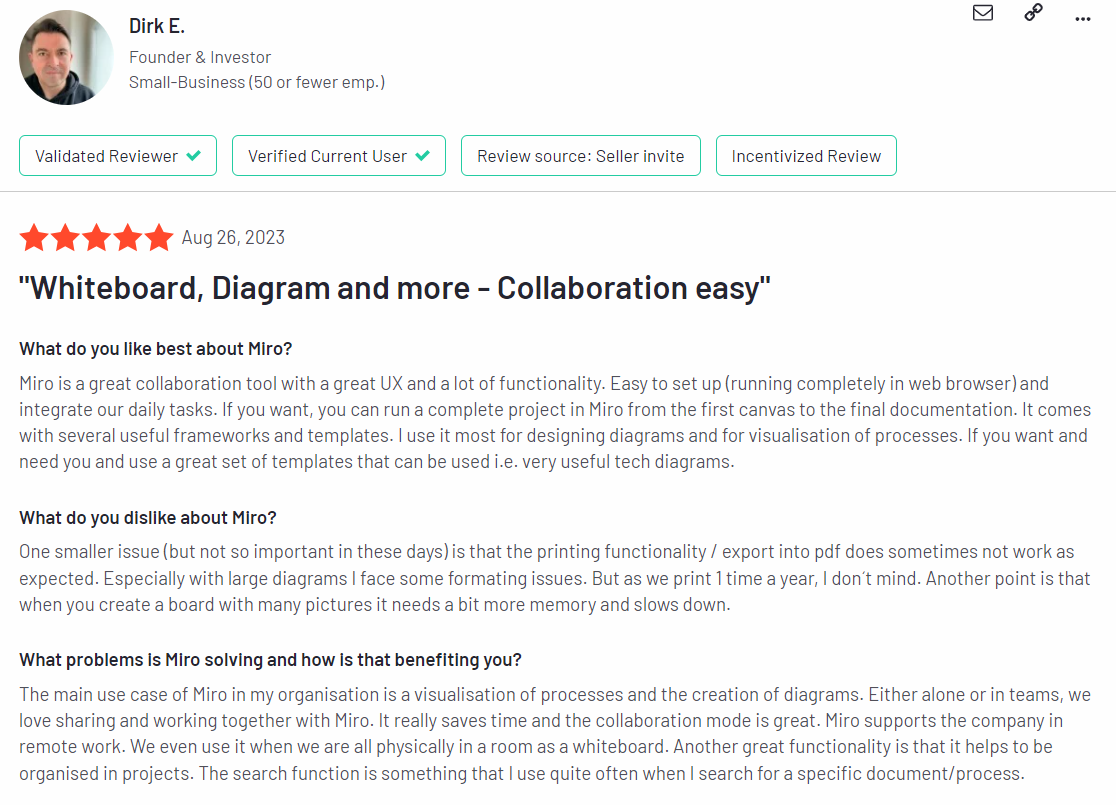Click the envelope email icon
This screenshot has width=1116, height=805.
[983, 13]
